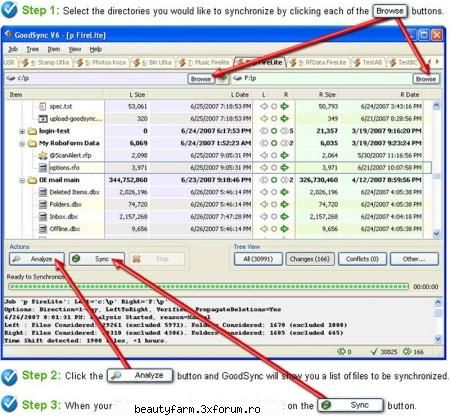Click green right arrow in Folders.dbx row
Viewport: 450px width, 416px height.
pyautogui.click(x=284, y=204)
